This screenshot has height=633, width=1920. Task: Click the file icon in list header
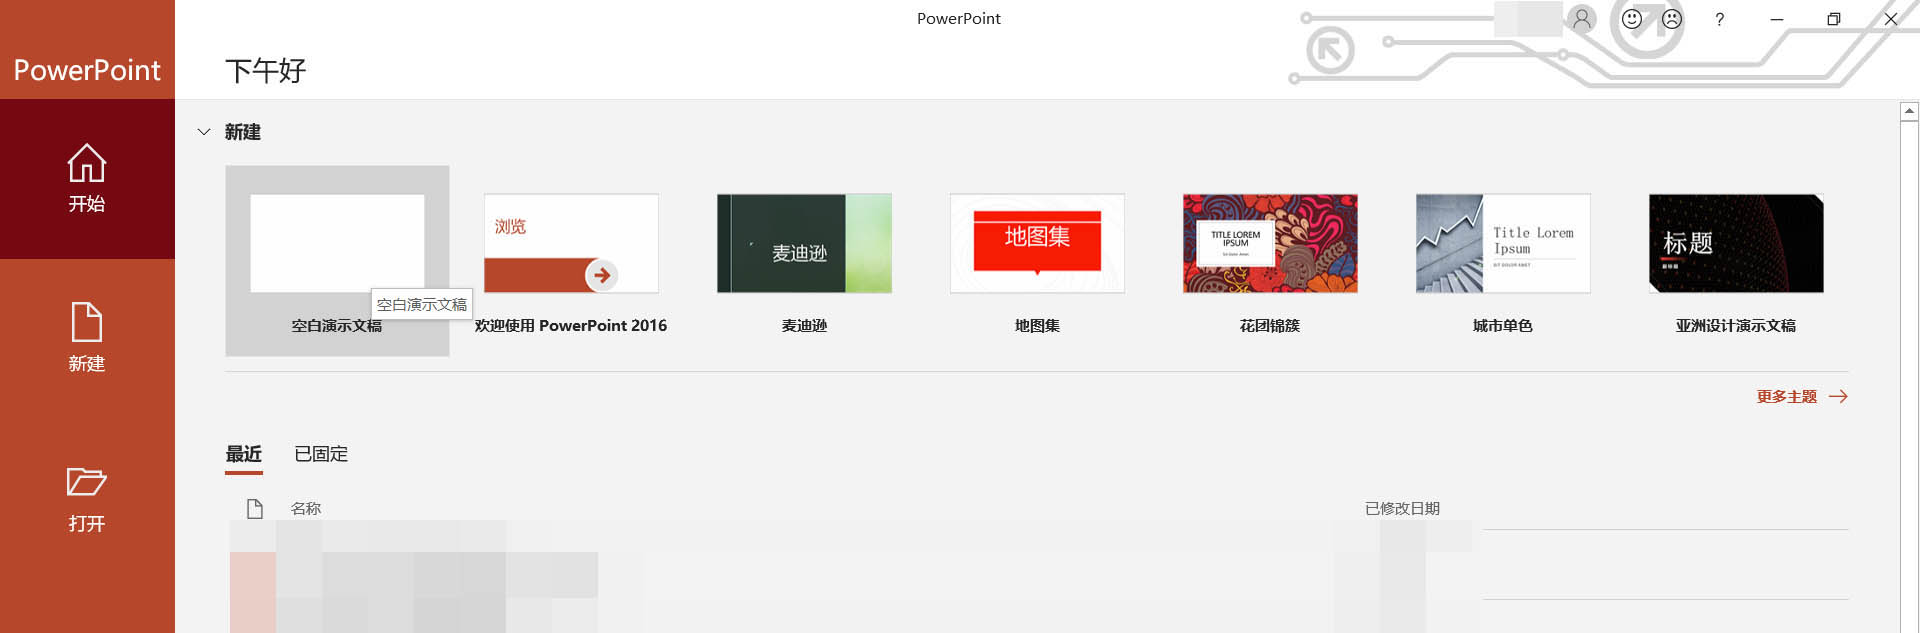[255, 509]
